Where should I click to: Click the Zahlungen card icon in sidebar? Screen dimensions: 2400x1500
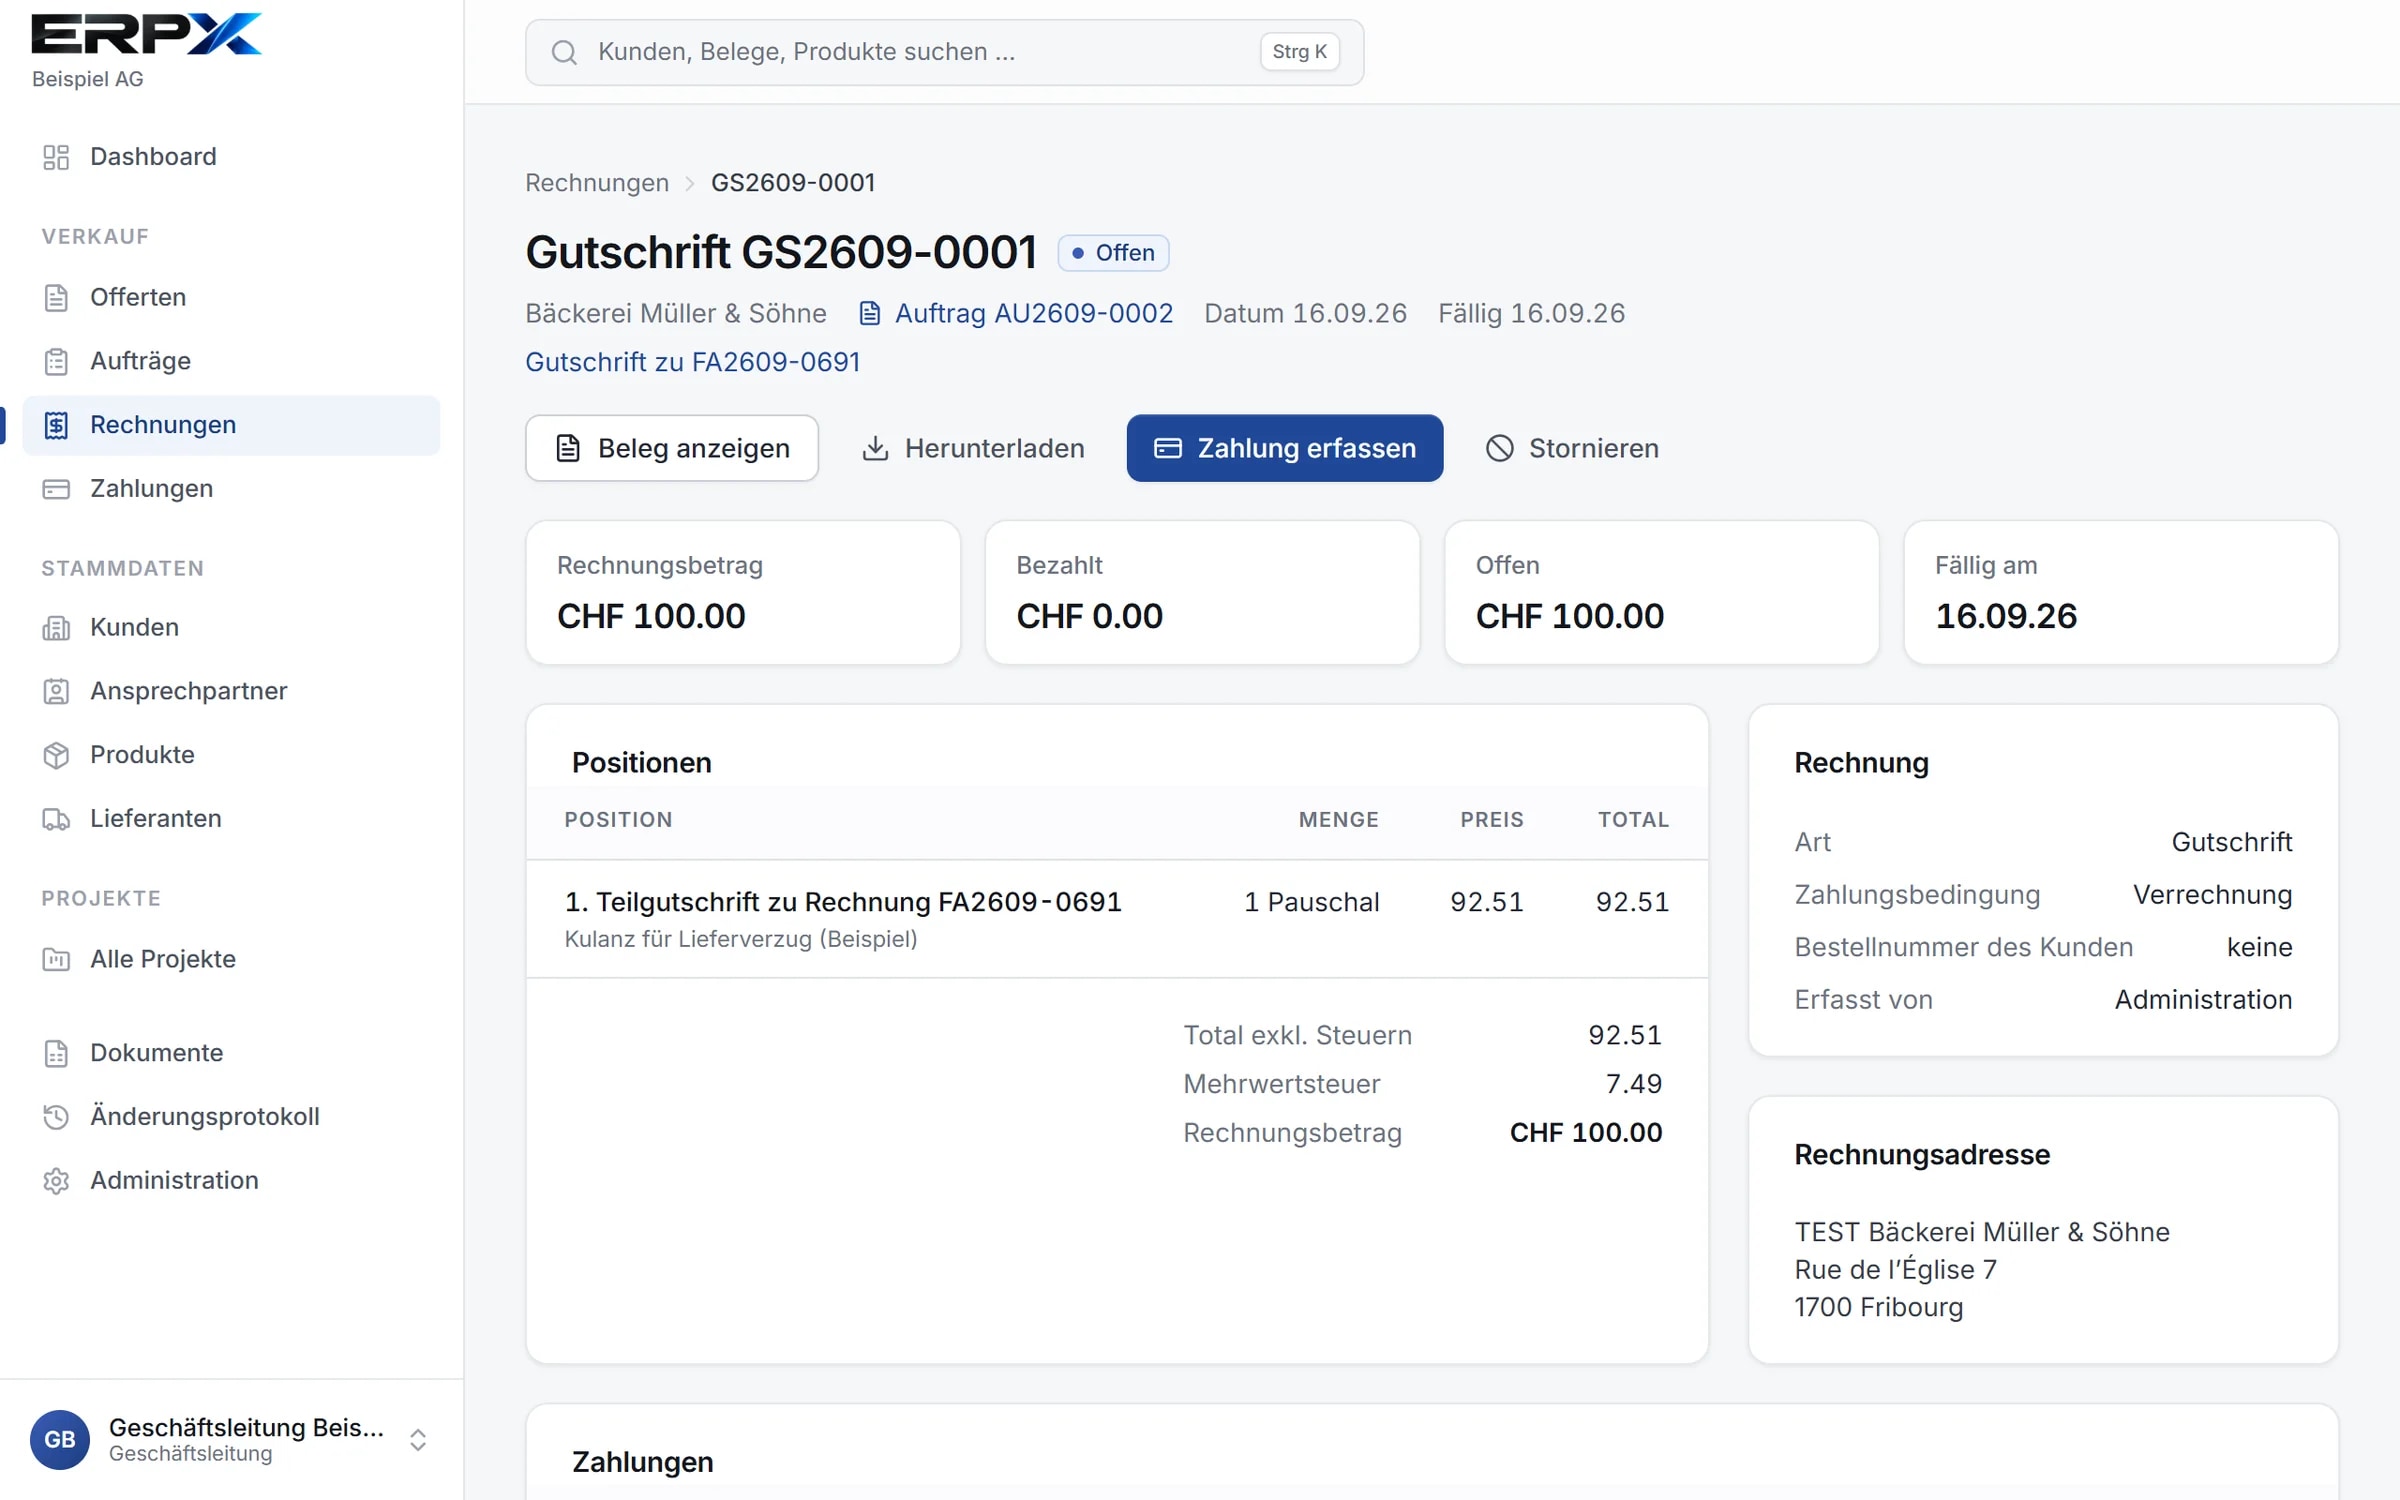click(56, 489)
